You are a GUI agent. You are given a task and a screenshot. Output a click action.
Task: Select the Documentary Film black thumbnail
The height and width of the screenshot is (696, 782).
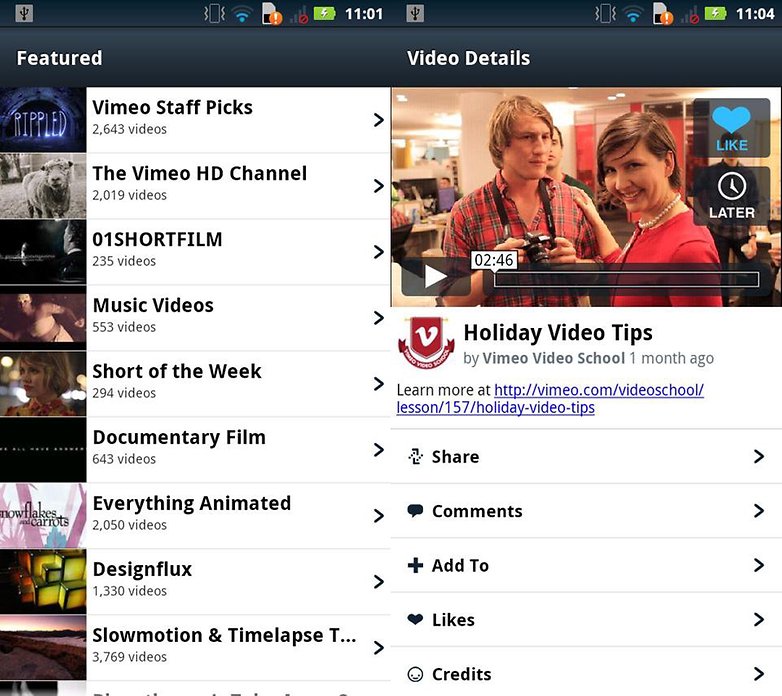[43, 450]
